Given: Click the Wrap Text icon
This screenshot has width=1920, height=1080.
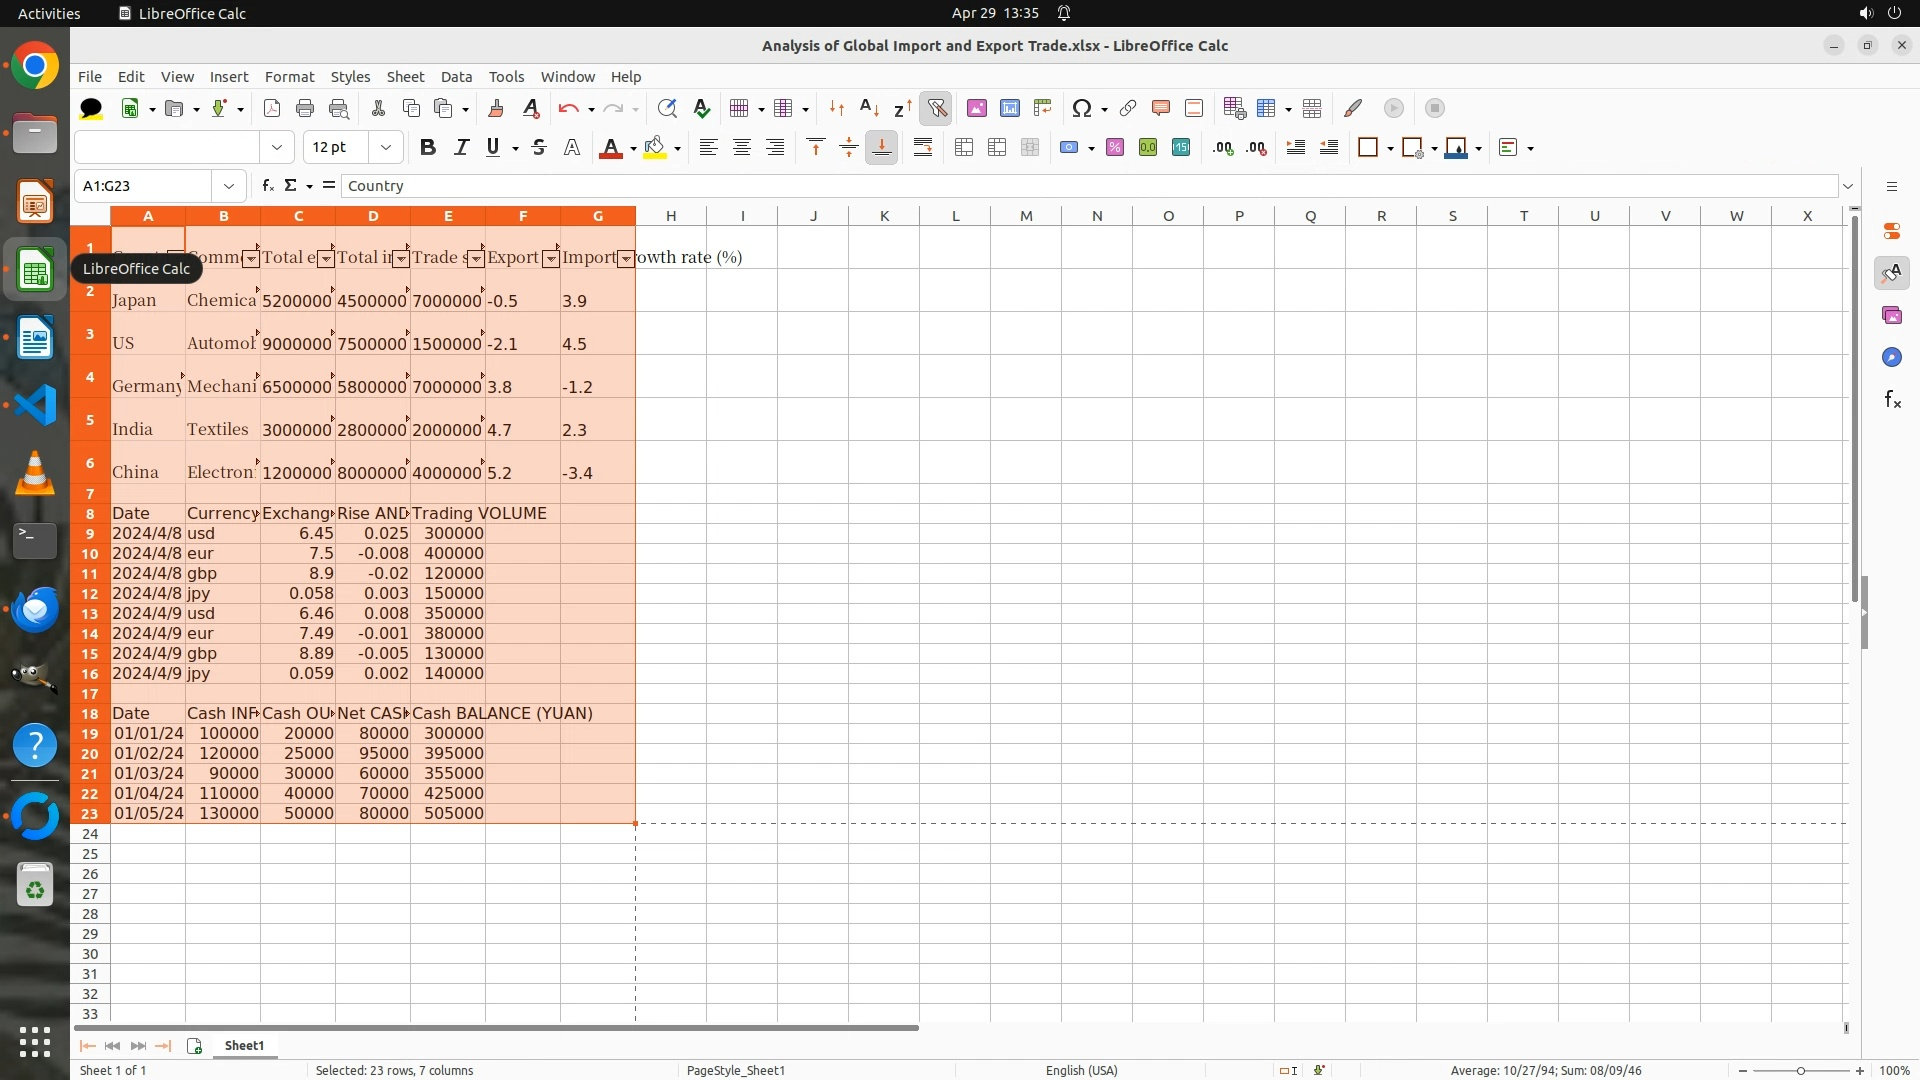Looking at the screenshot, I should click(x=923, y=148).
